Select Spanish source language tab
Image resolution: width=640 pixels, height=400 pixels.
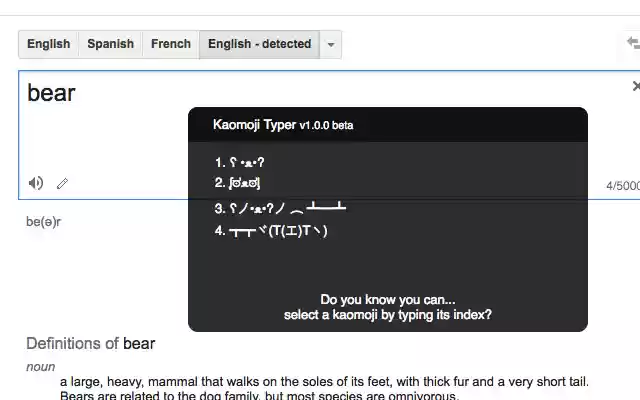(111, 44)
